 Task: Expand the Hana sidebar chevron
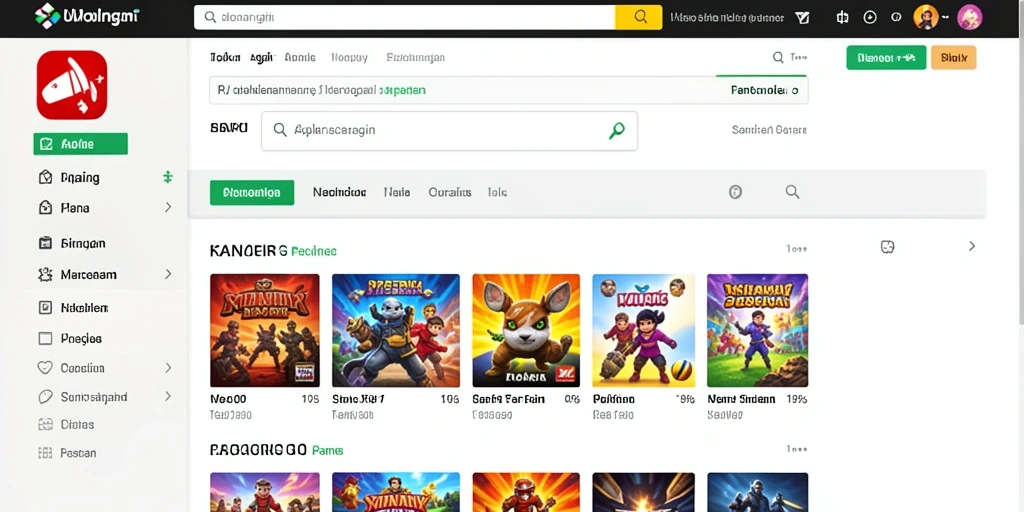tap(168, 208)
